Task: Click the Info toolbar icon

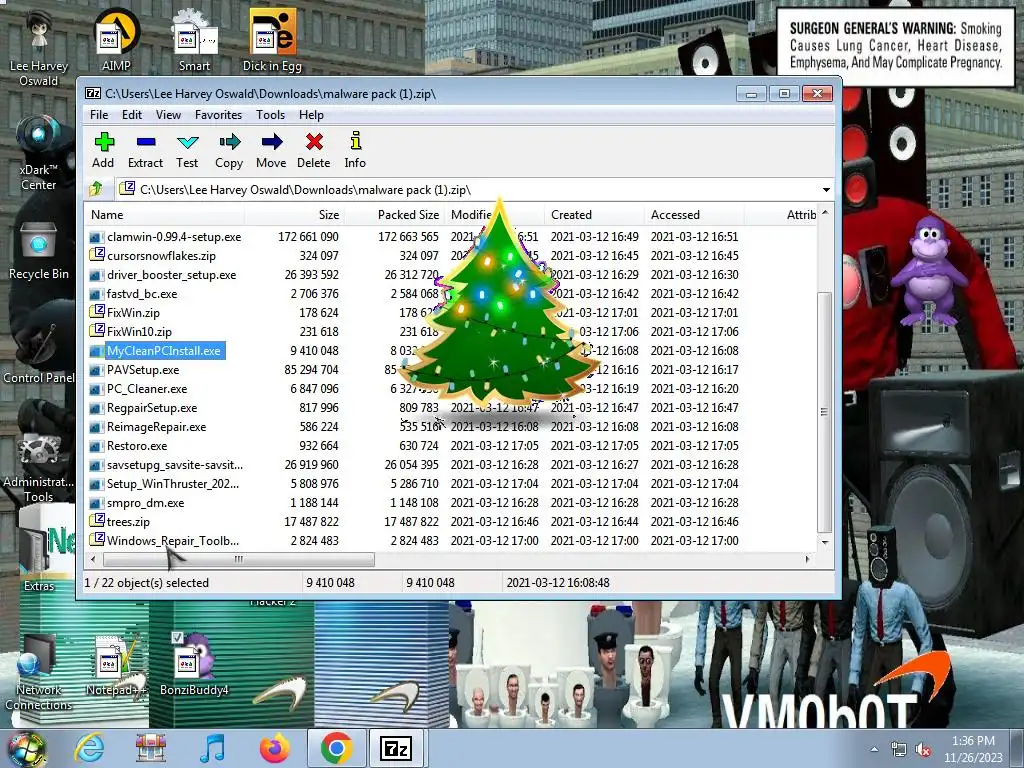Action: pos(355,141)
